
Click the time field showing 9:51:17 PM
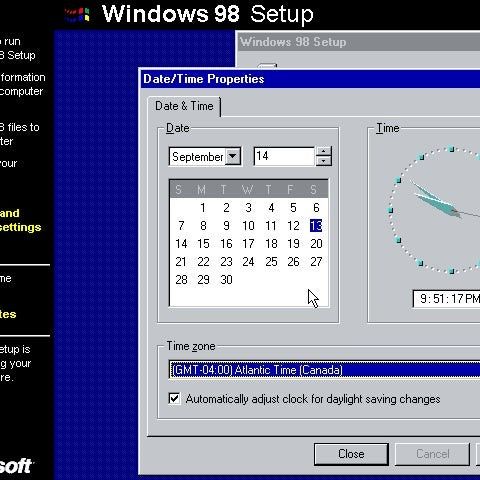coord(447,299)
